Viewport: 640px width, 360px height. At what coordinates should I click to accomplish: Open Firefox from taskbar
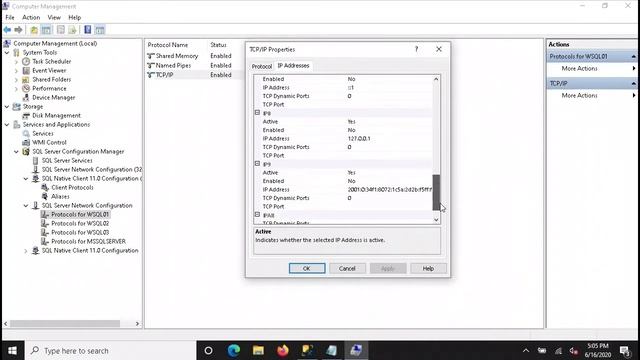(282, 351)
